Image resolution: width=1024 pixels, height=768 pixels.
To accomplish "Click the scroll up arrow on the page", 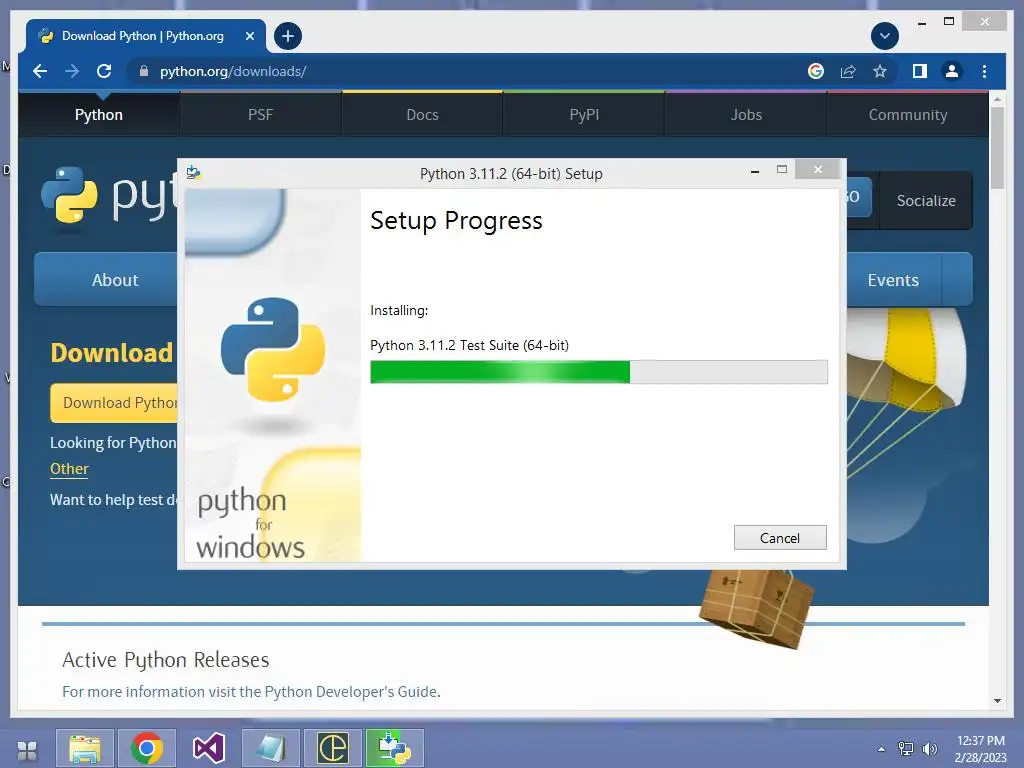I will [x=997, y=99].
